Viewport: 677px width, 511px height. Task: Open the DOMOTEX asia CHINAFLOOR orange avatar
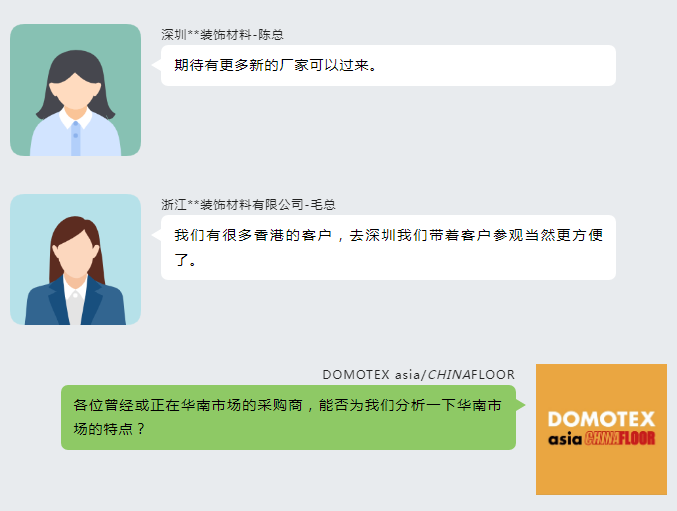coord(601,429)
